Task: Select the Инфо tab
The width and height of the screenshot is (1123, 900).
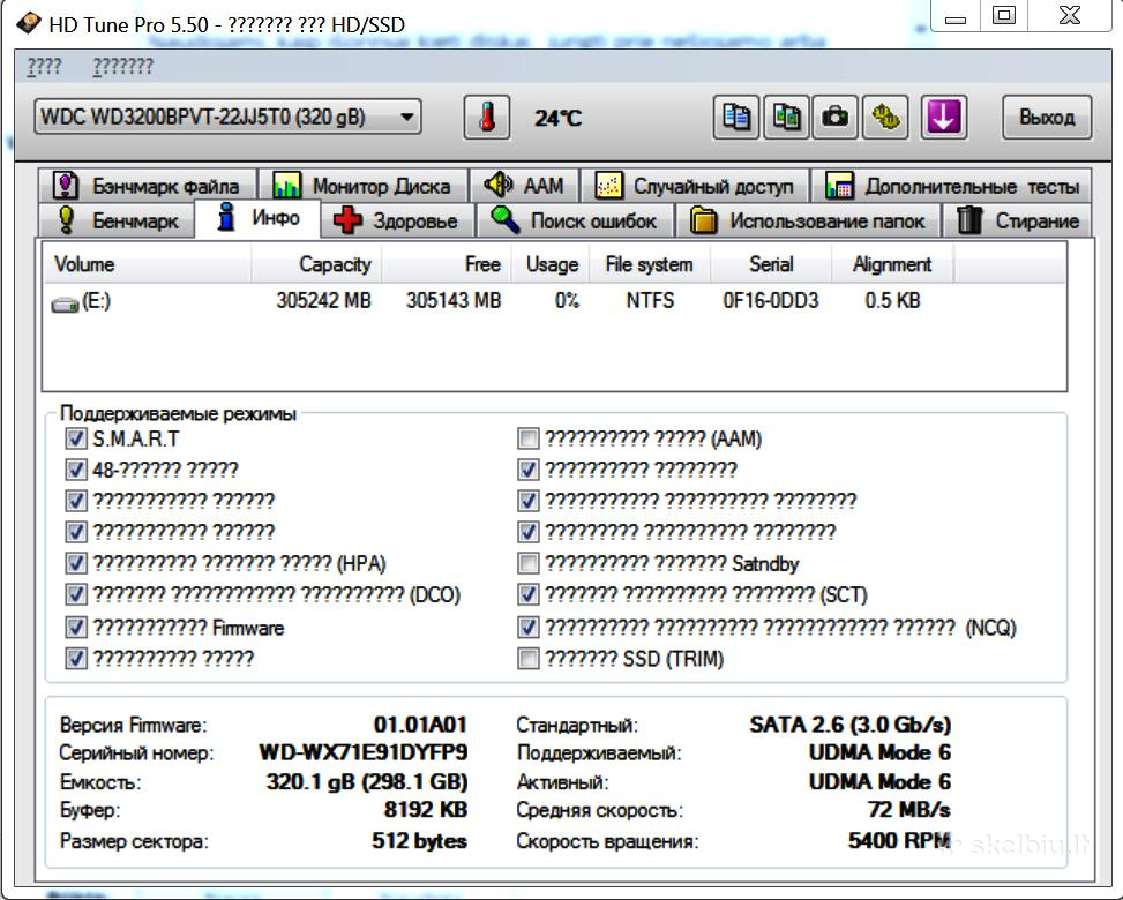Action: (x=258, y=218)
